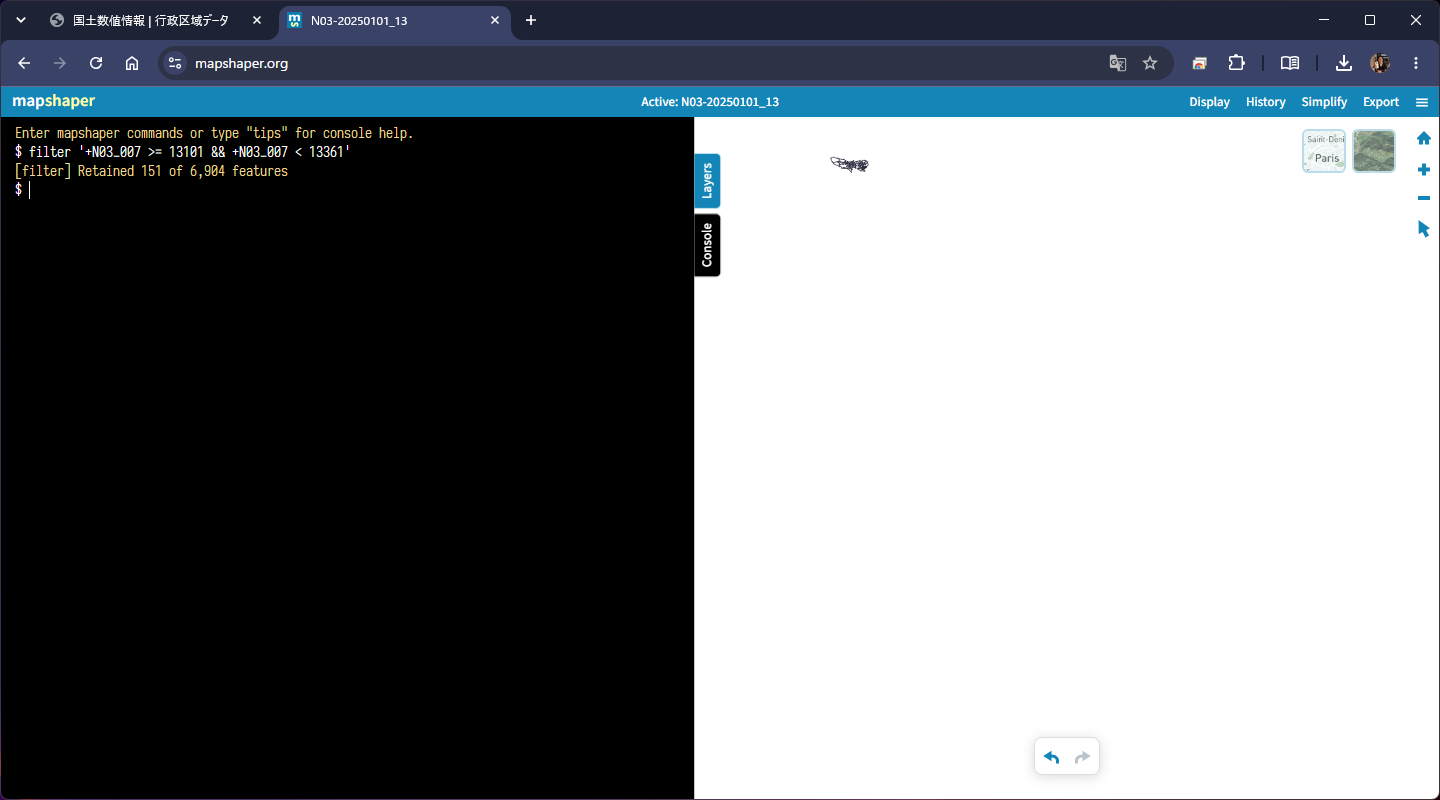The image size is (1440, 800).
Task: Go back in browser history
Action: (x=24, y=63)
